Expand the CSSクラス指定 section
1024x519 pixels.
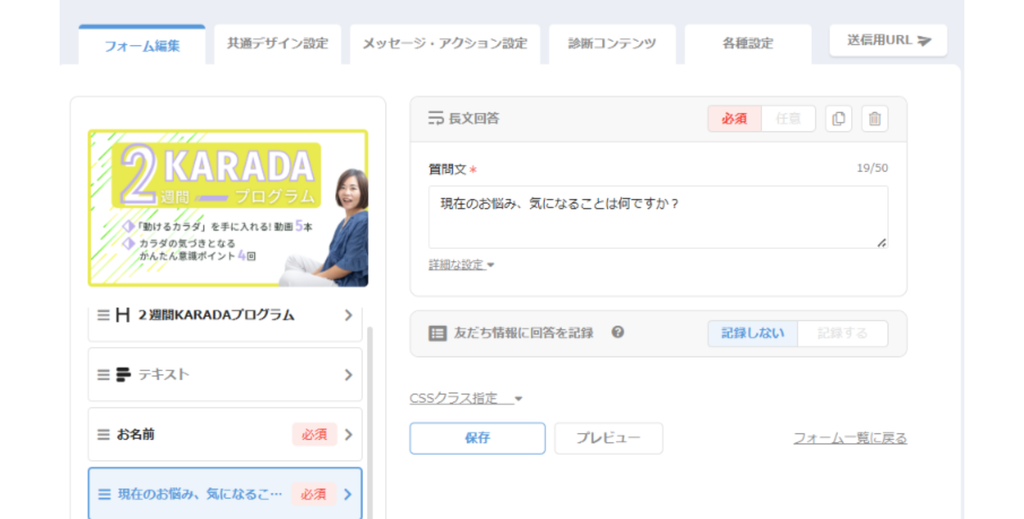pyautogui.click(x=466, y=398)
